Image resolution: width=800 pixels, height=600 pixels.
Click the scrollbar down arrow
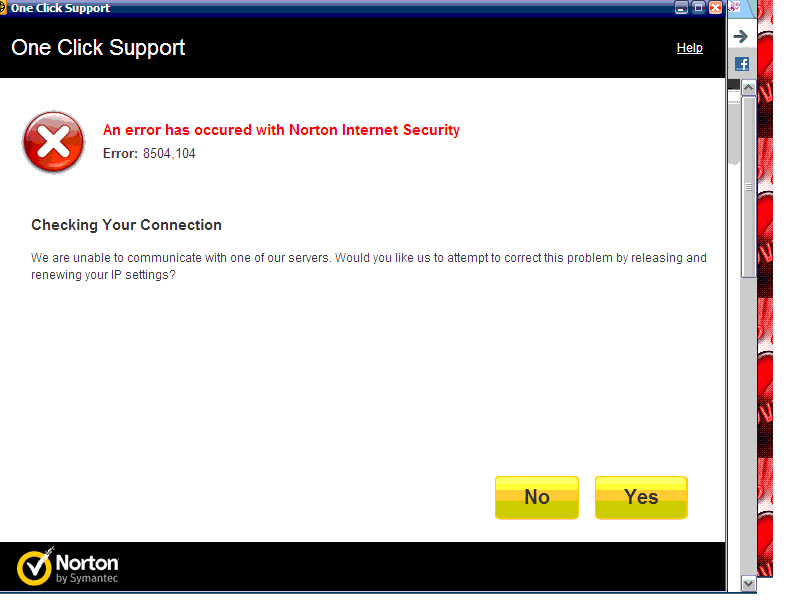(749, 582)
